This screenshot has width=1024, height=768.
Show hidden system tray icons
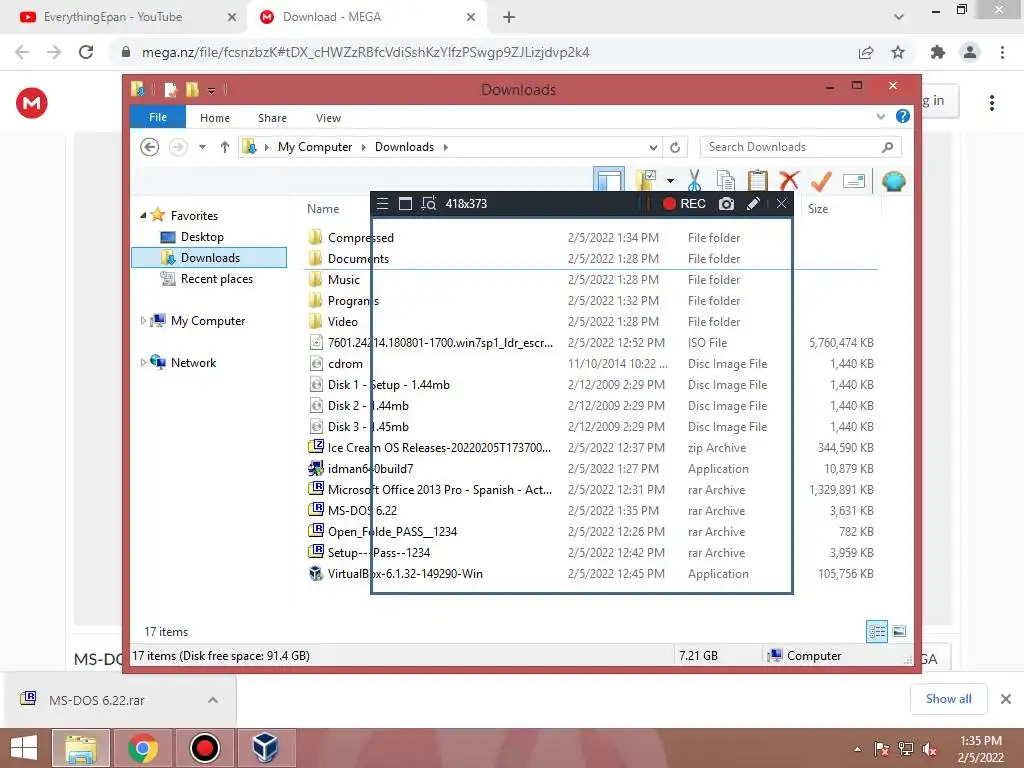point(857,749)
